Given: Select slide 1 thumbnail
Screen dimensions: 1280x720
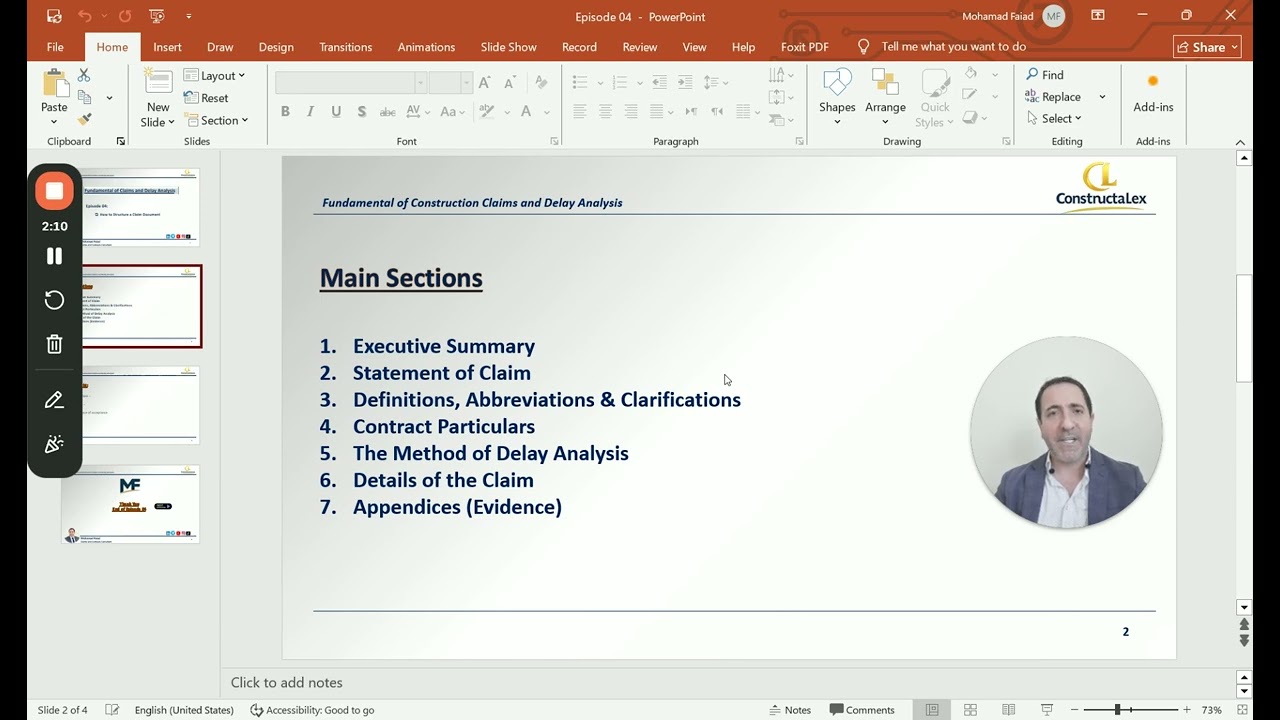Looking at the screenshot, I should [x=140, y=206].
